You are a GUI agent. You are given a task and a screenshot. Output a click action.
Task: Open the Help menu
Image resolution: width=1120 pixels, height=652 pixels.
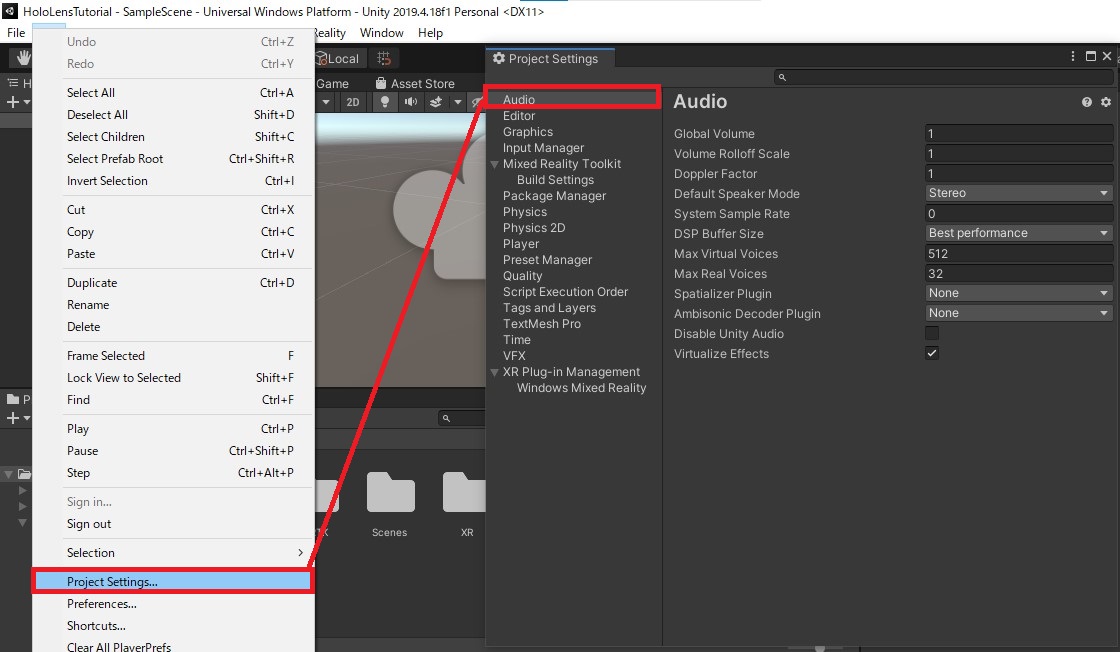coord(430,33)
